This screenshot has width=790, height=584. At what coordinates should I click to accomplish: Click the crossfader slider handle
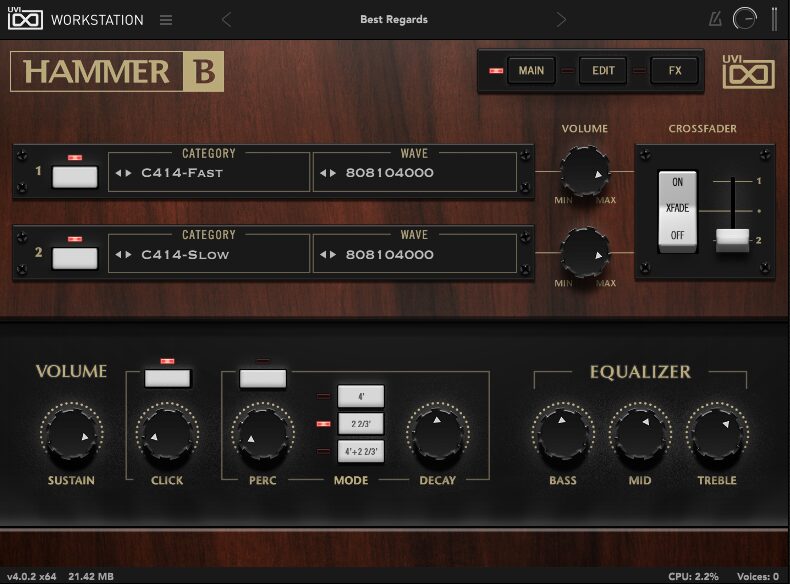pos(731,238)
